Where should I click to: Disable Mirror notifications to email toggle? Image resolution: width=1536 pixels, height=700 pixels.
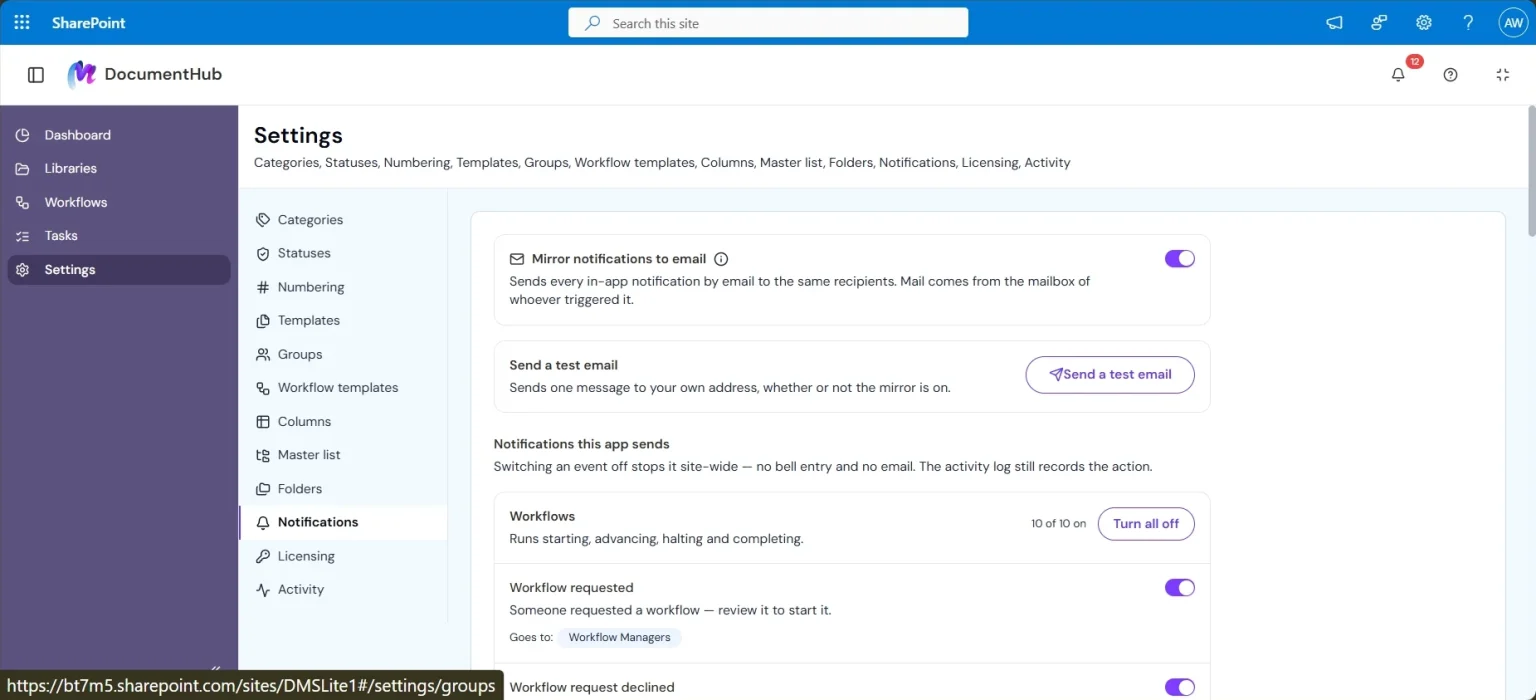pyautogui.click(x=1180, y=258)
